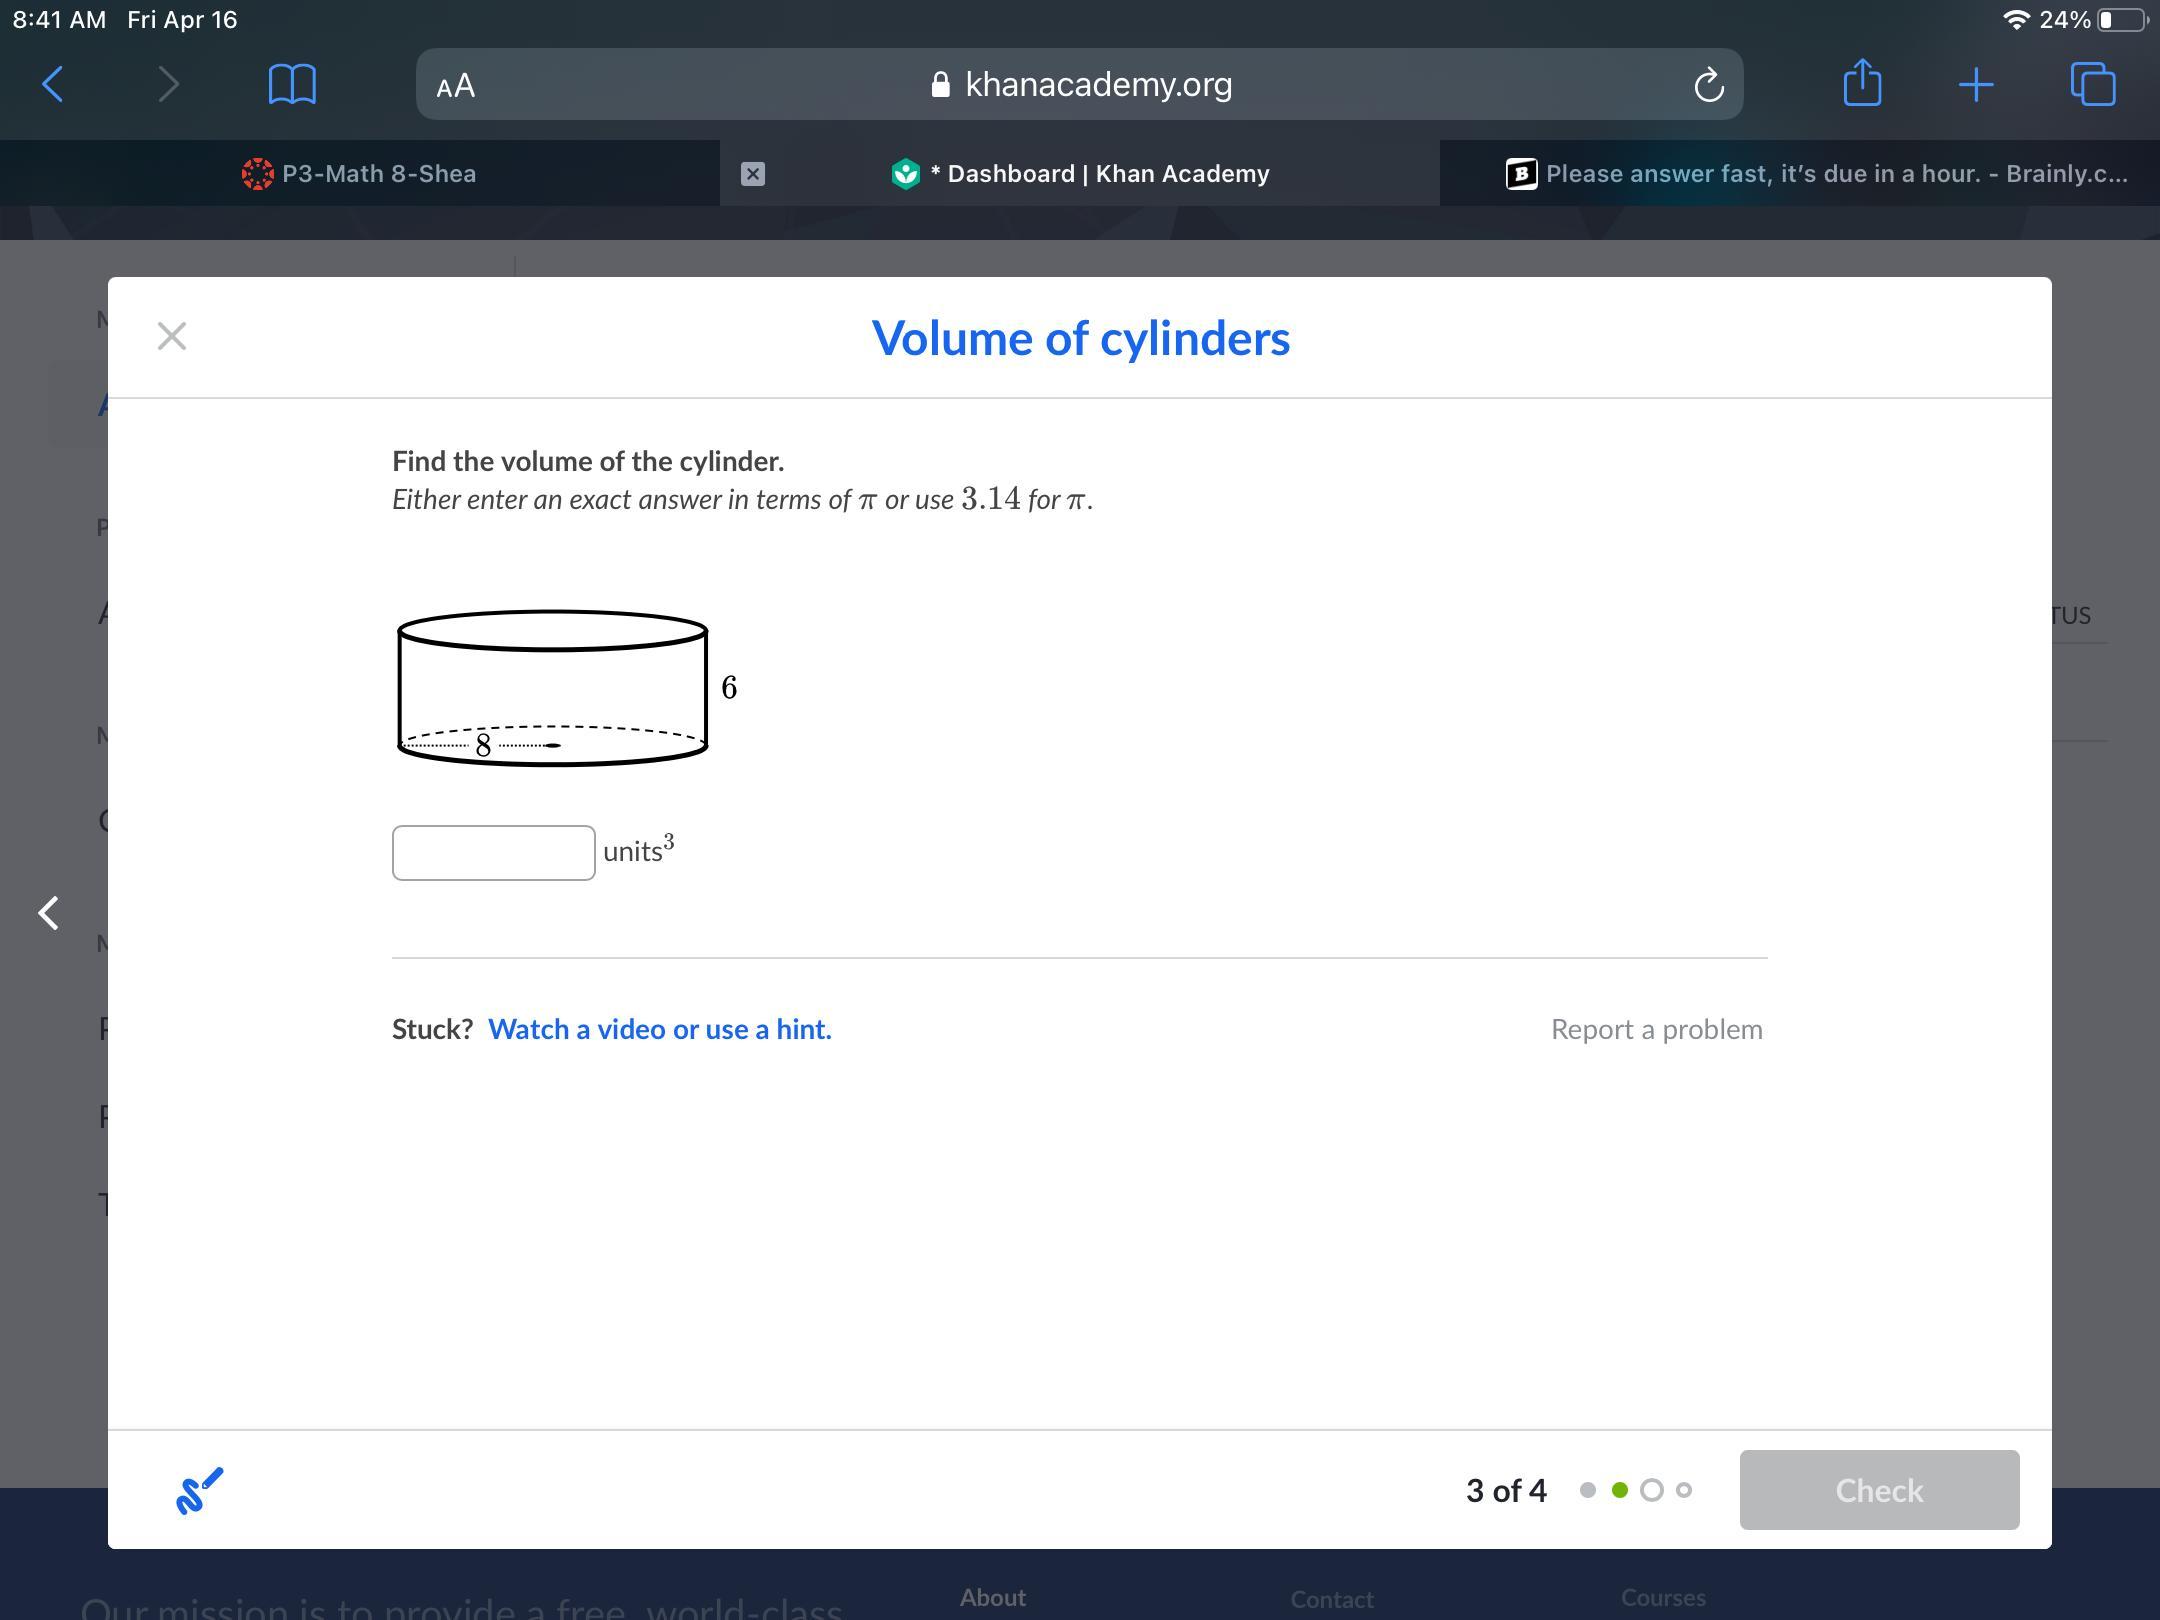
Task: Reload the page with refresh icon
Action: tap(1708, 85)
